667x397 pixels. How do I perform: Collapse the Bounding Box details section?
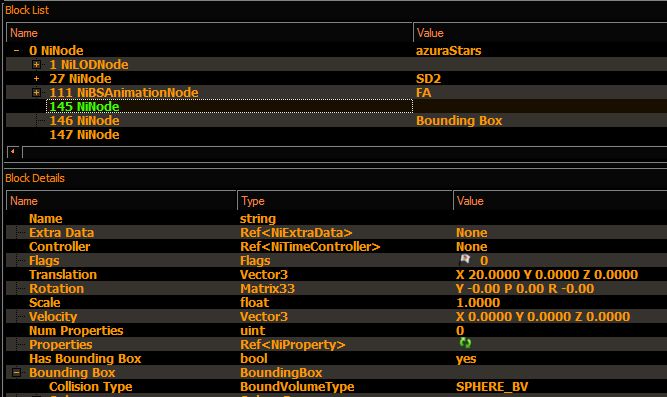[x=16, y=373]
